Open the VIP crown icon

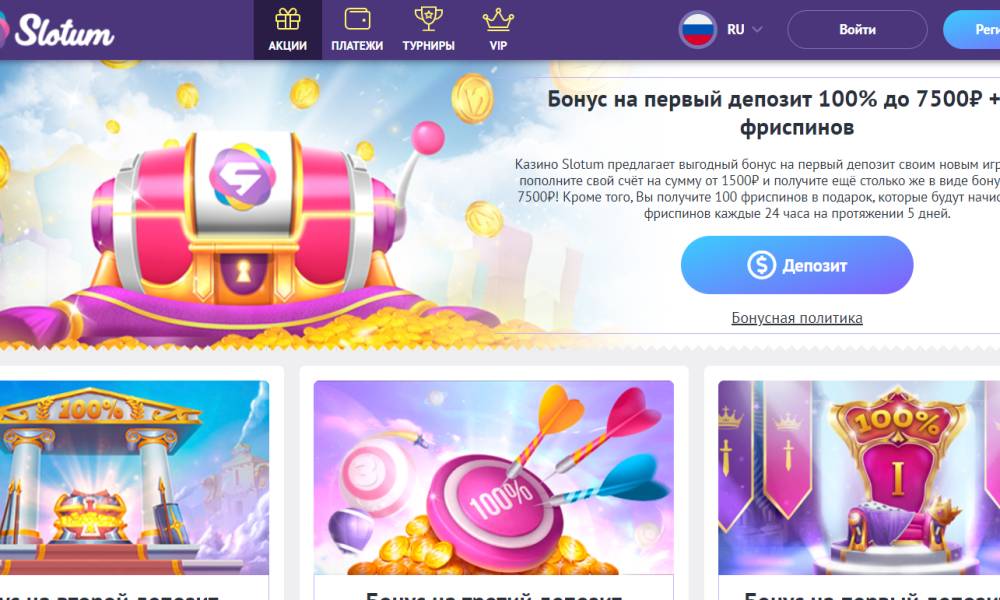tap(498, 20)
